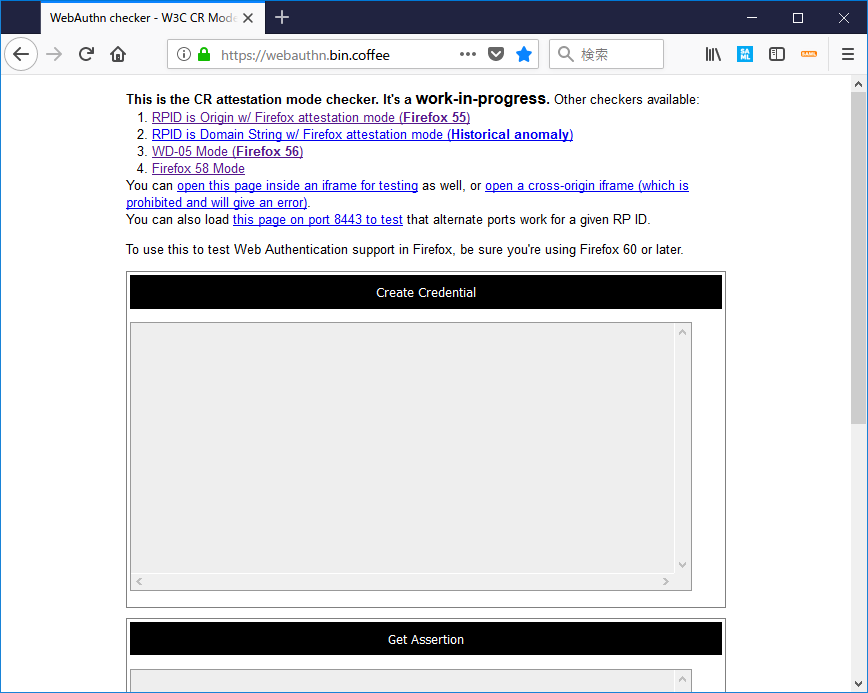Click the page scrollbar down arrow
This screenshot has width=868, height=693.
point(858,684)
